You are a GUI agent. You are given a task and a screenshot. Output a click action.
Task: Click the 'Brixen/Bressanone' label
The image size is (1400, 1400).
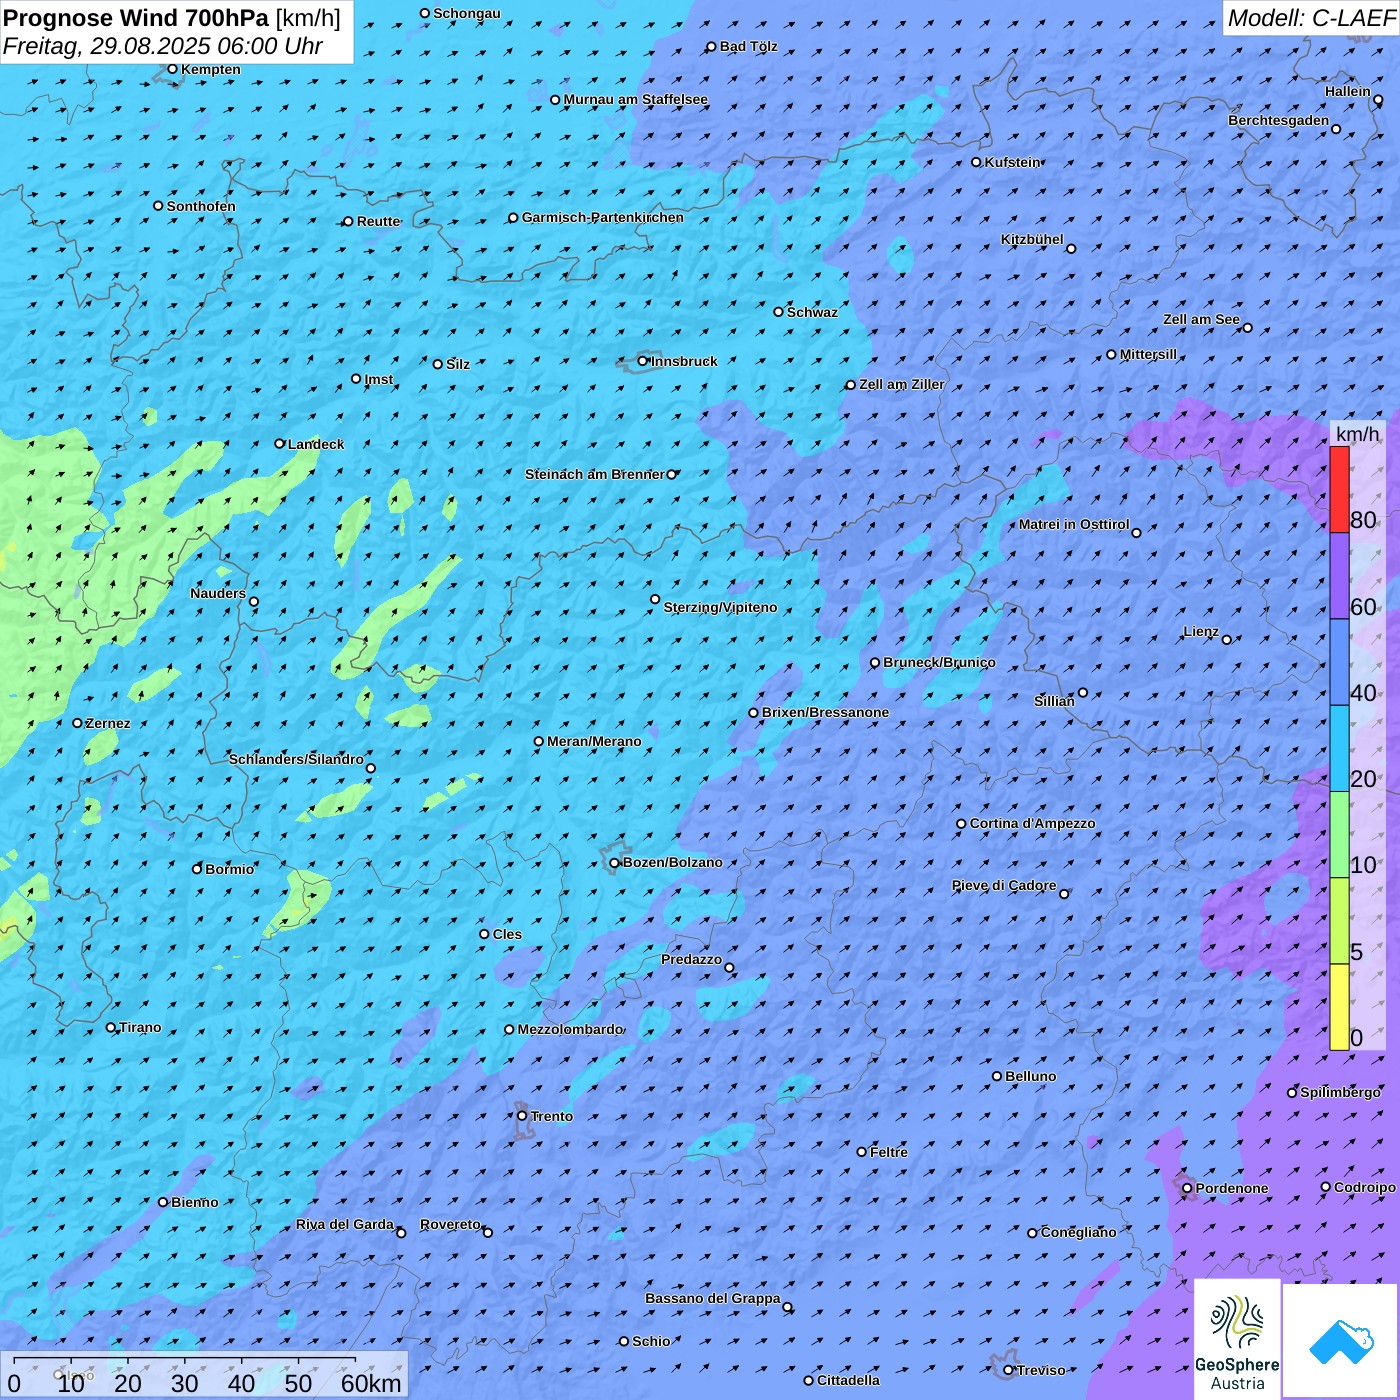825,712
